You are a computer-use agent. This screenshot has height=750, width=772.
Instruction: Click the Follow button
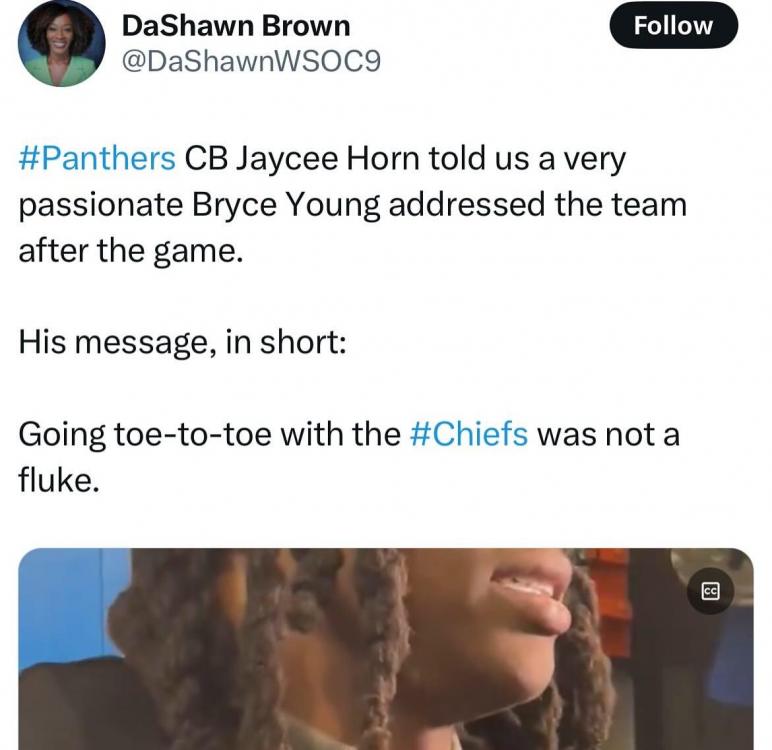pyautogui.click(x=674, y=26)
